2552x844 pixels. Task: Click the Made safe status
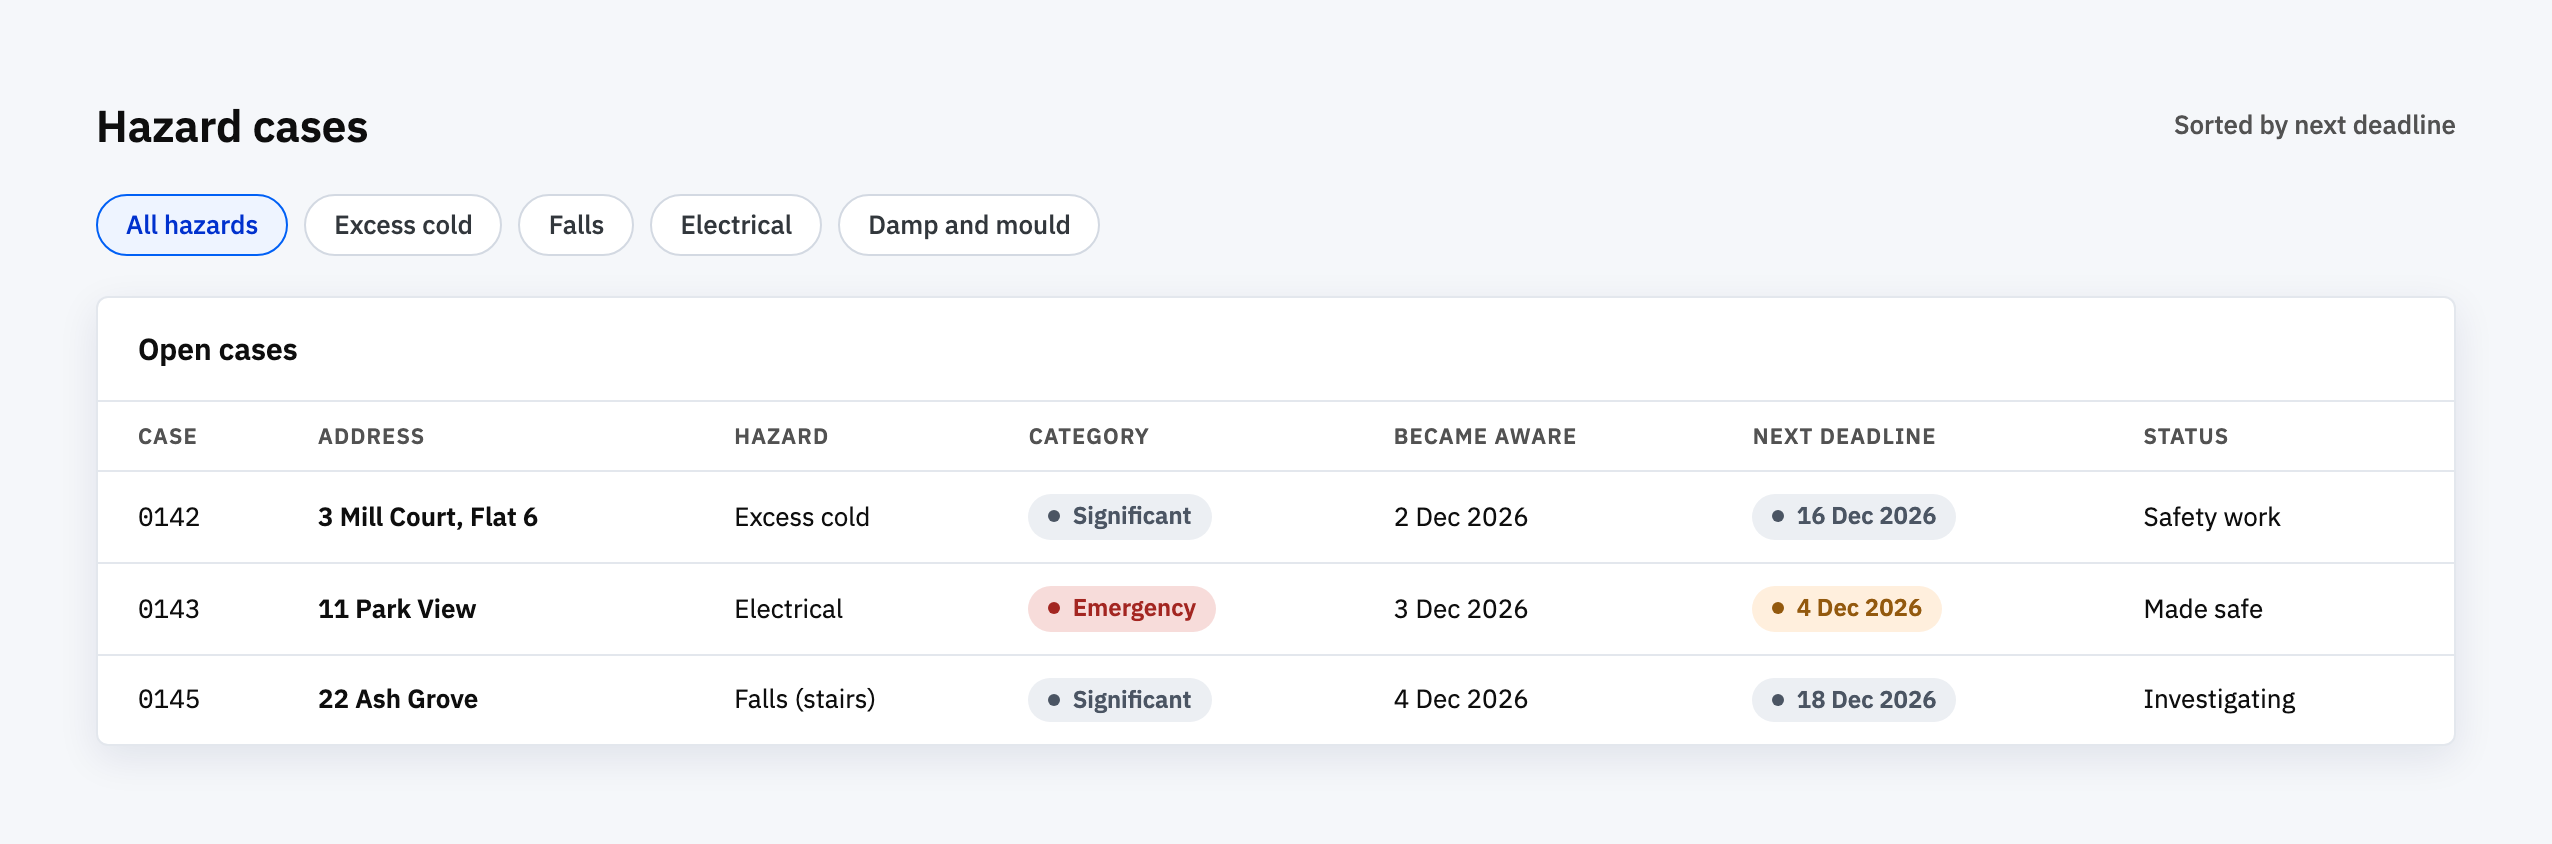click(x=2203, y=609)
